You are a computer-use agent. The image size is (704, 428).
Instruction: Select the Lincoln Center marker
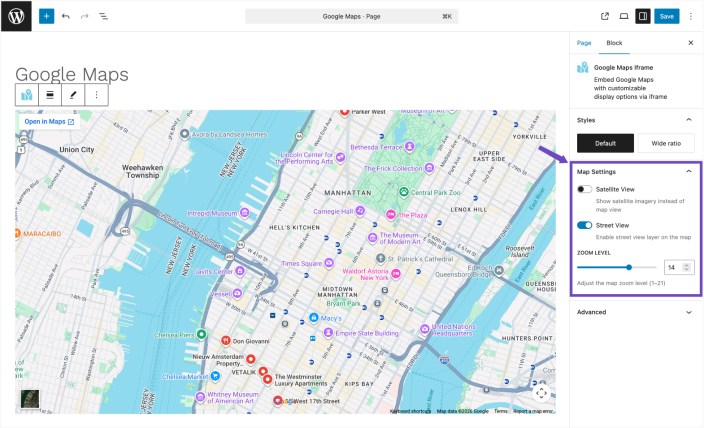(340, 158)
